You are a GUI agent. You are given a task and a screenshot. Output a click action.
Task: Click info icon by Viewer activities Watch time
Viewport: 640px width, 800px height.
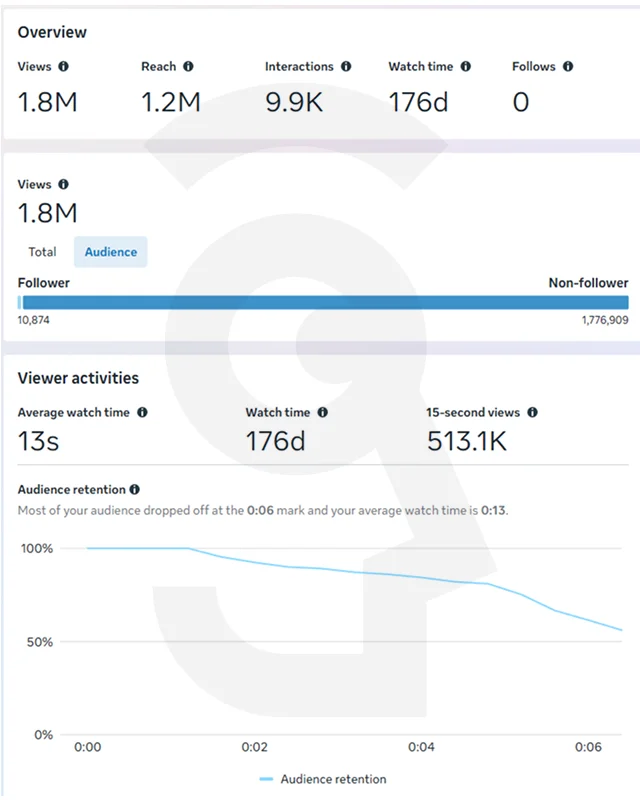pos(323,412)
